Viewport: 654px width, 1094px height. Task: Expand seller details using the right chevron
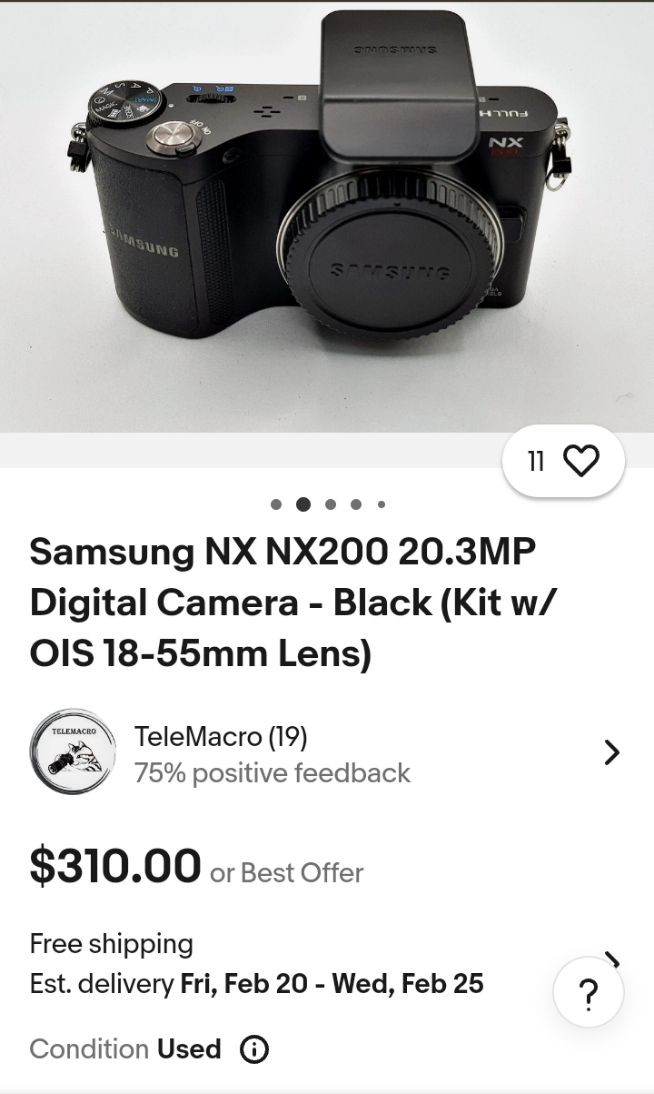(612, 753)
